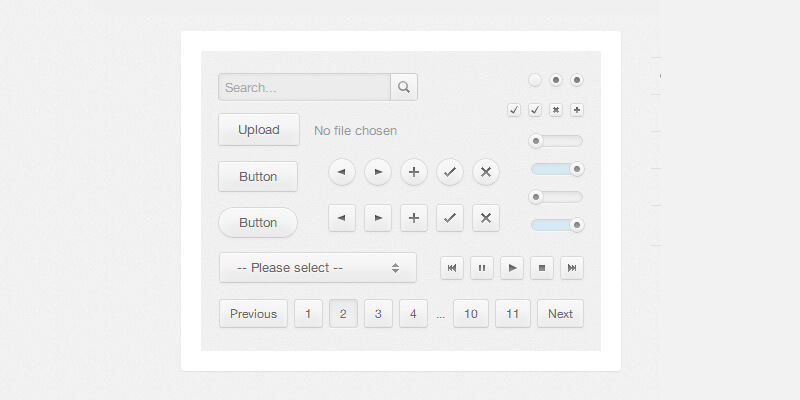Viewport: 800px width, 400px height.
Task: Toggle the checkbox with the plus mark
Action: pos(577,110)
